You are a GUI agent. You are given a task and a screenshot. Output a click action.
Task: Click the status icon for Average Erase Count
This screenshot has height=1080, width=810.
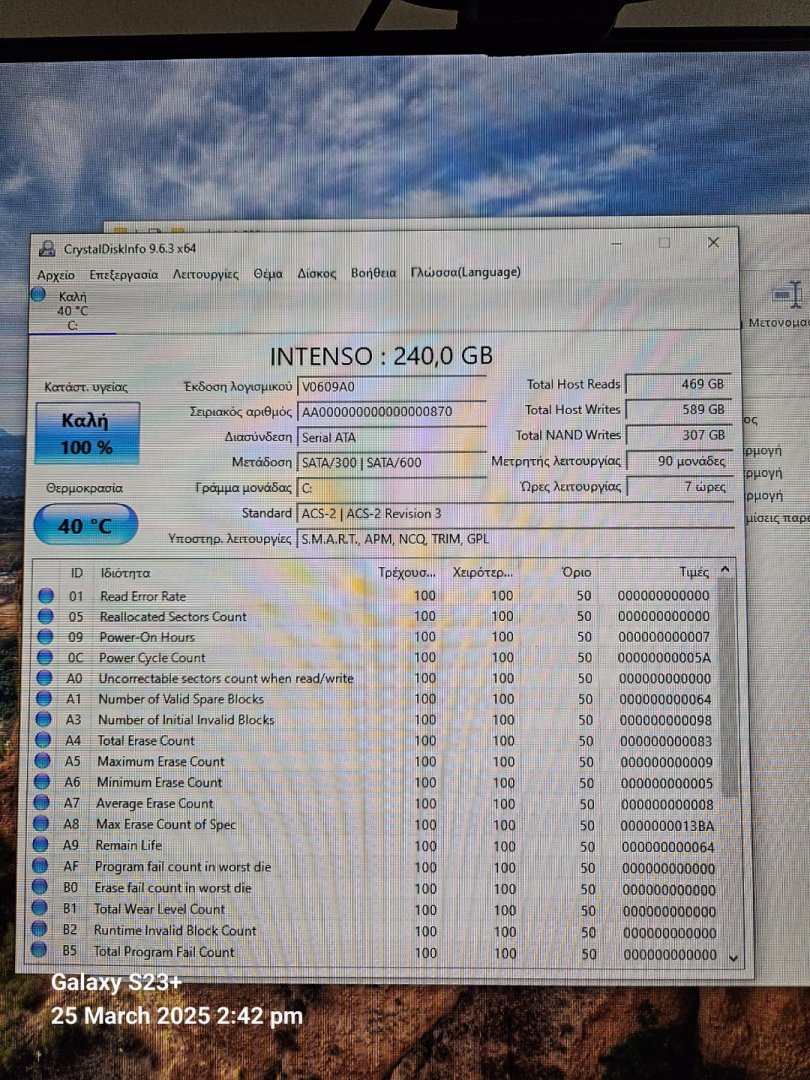[x=41, y=802]
